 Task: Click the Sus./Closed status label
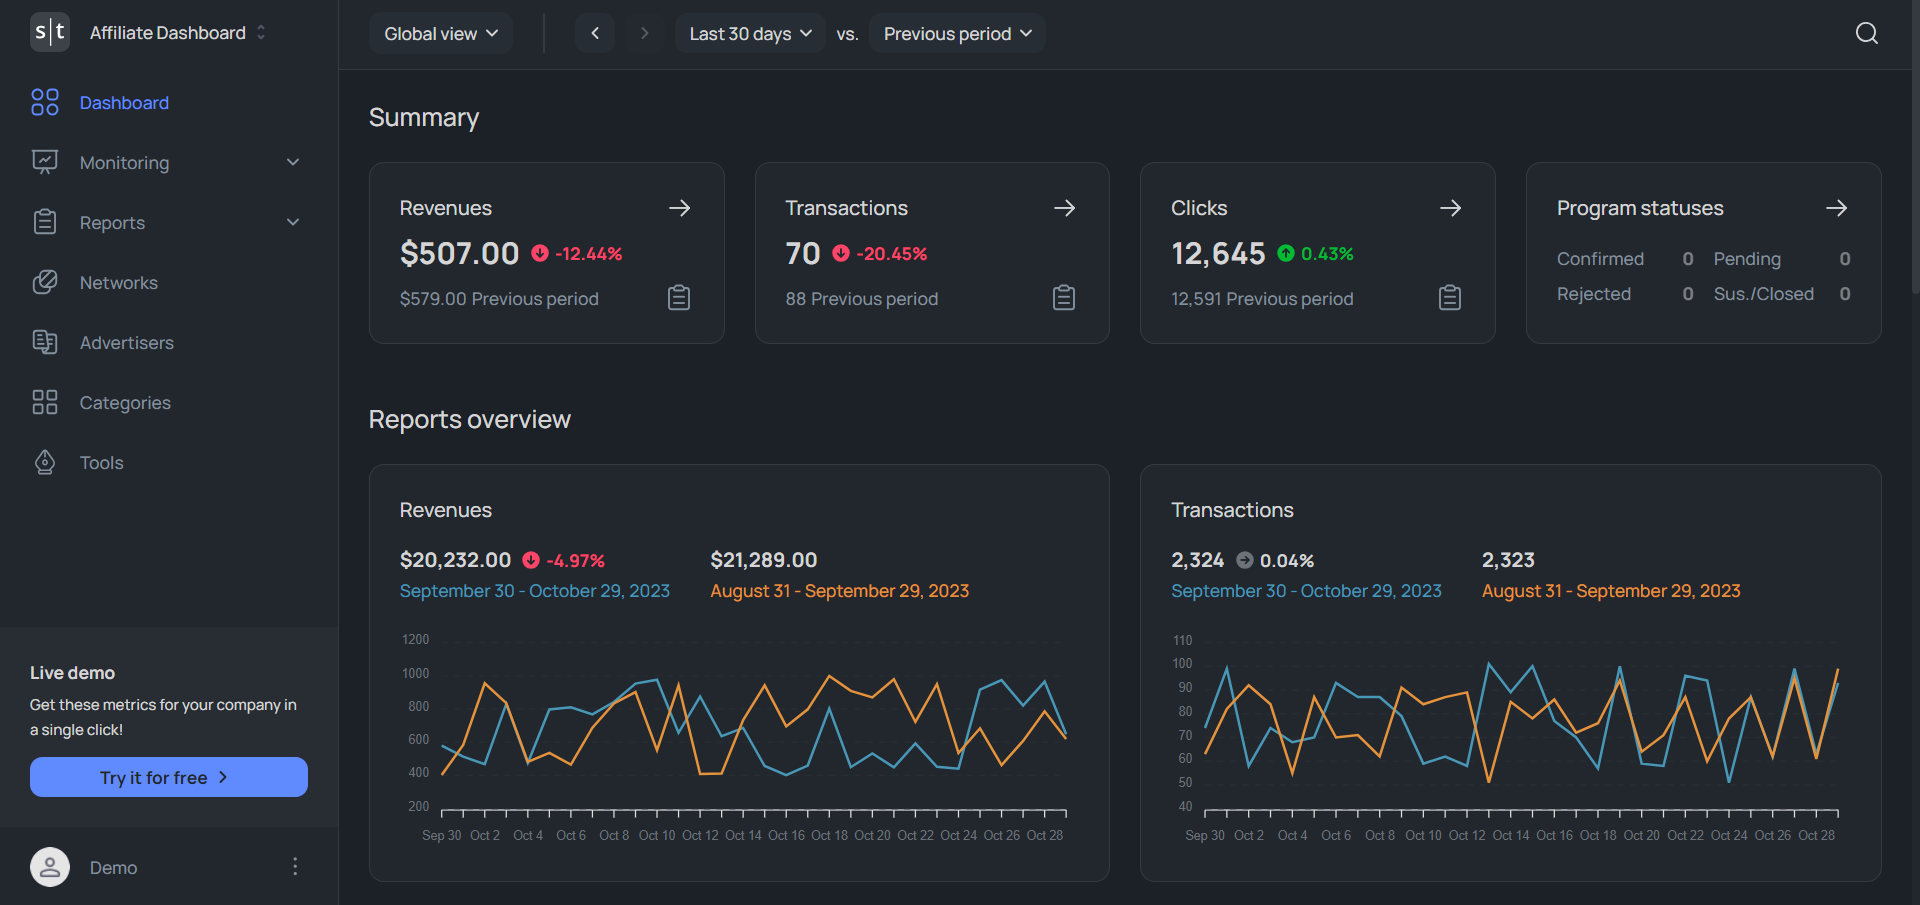(1764, 294)
